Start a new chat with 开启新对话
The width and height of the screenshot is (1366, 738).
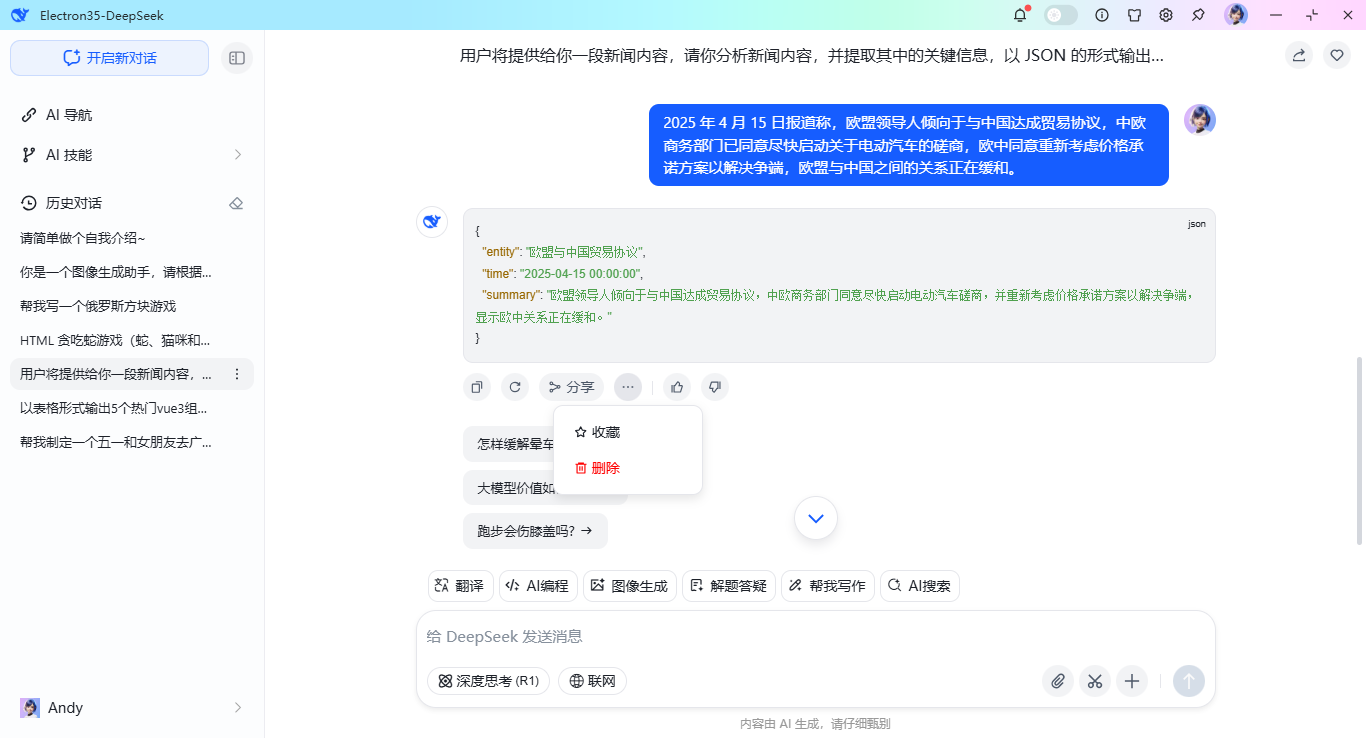coord(109,58)
